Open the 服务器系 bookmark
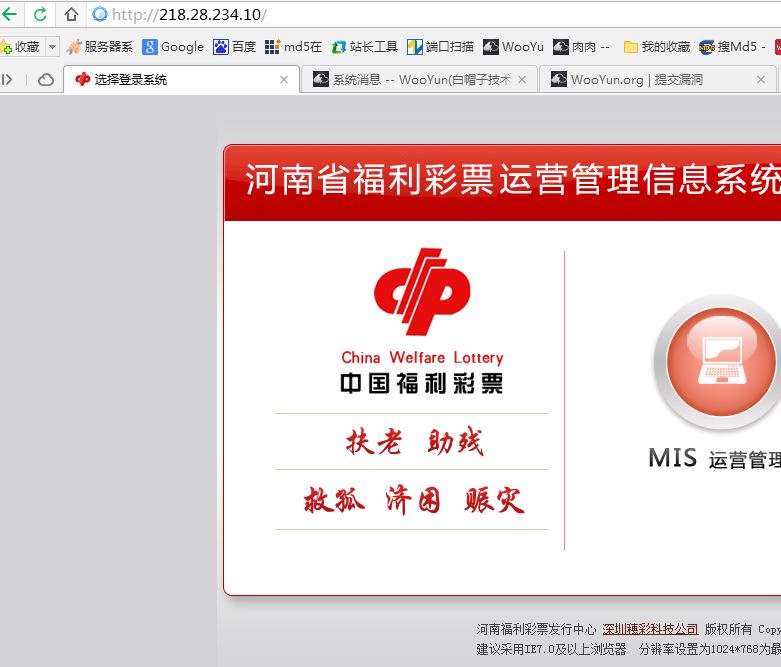781x667 pixels. 100,47
